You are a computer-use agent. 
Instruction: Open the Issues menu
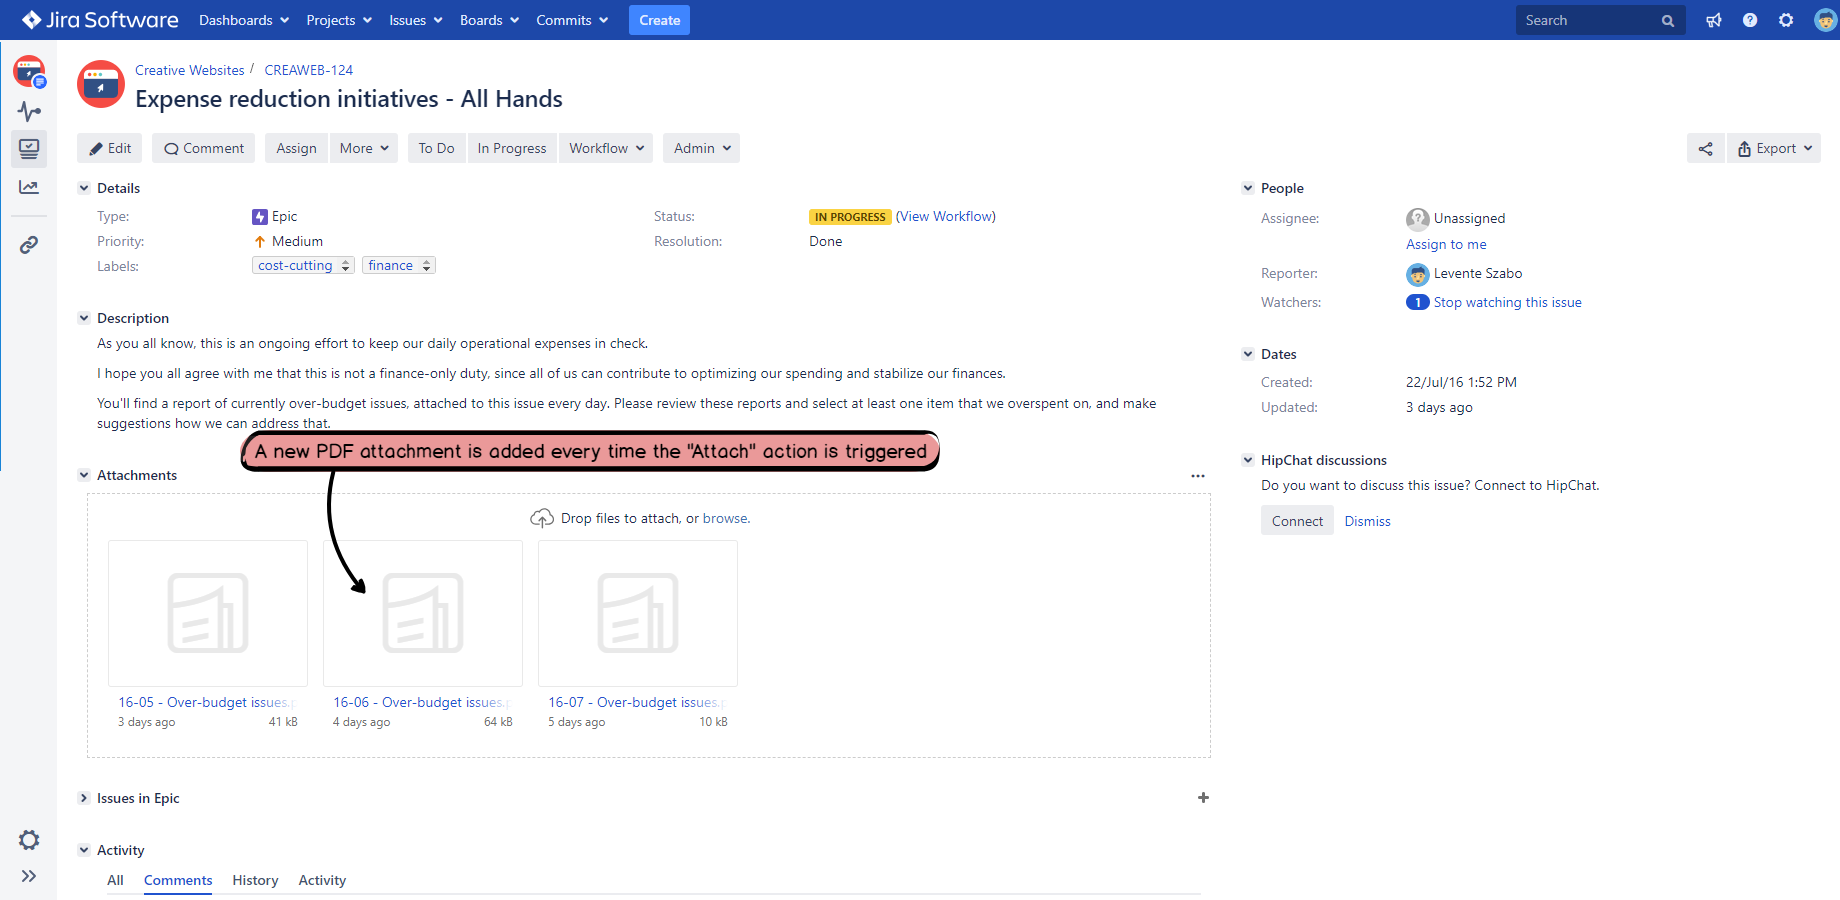[415, 20]
